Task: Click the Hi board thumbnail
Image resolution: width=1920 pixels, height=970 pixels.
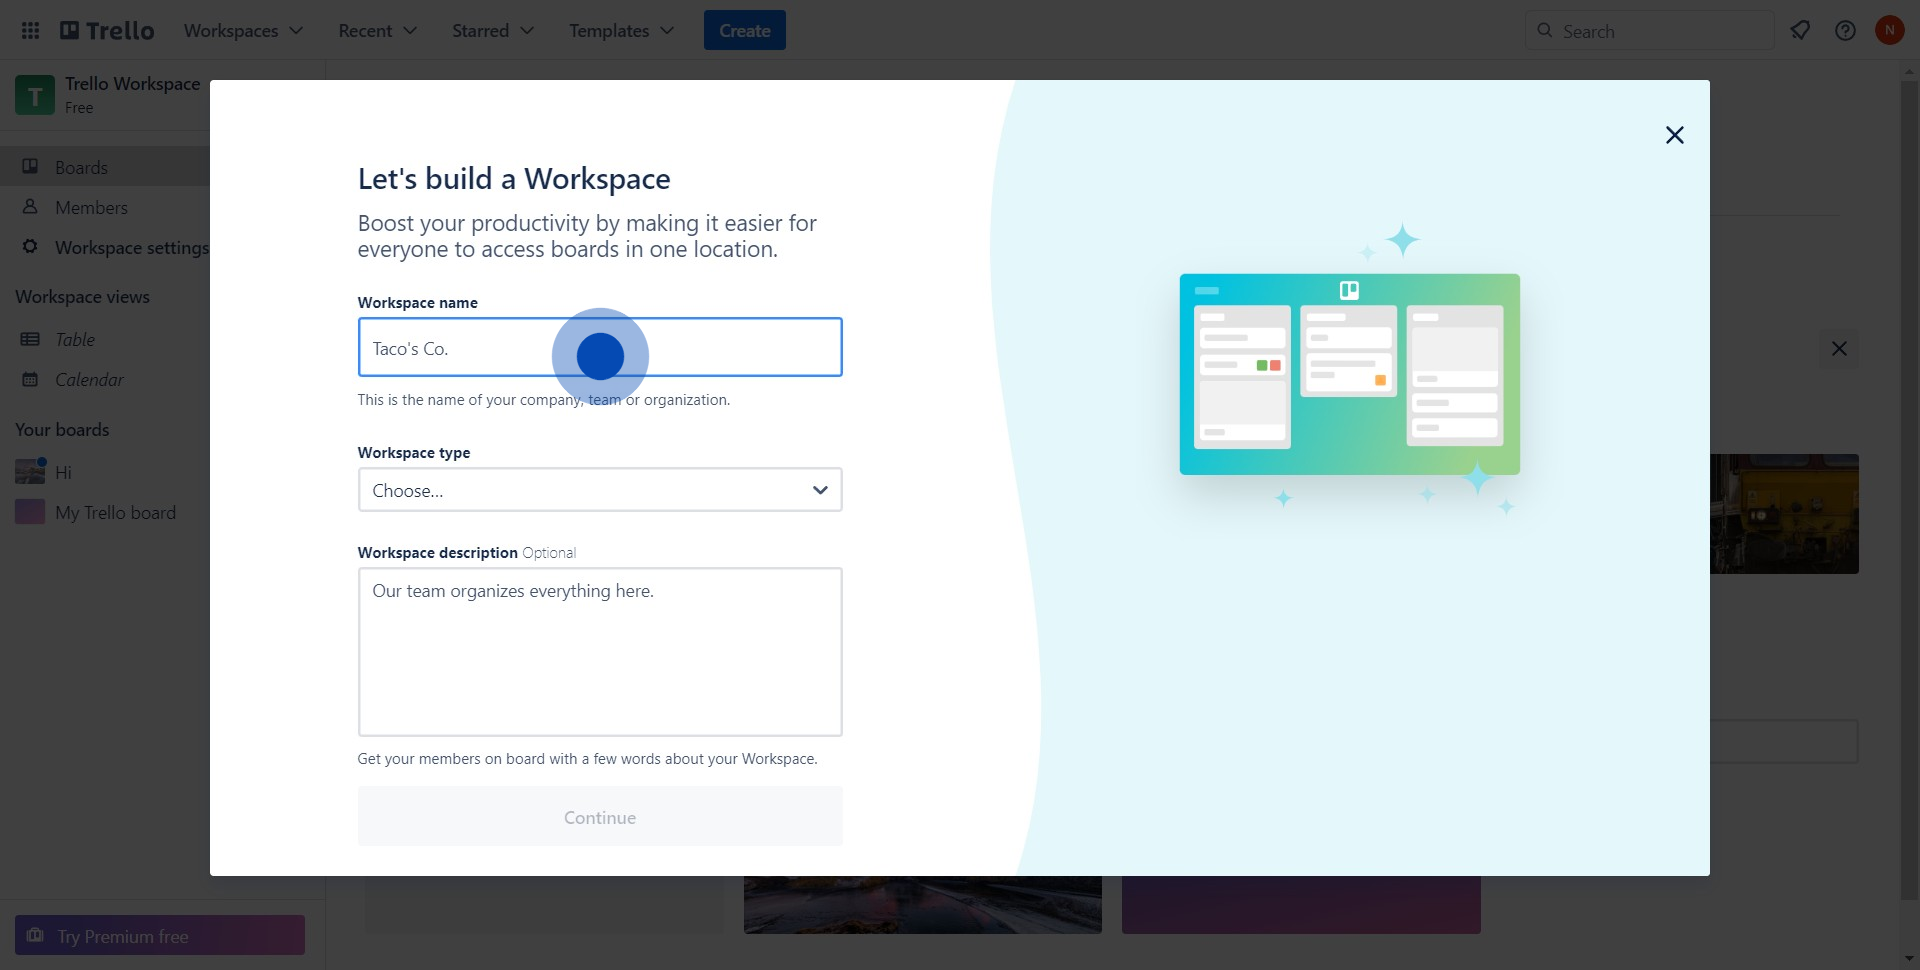Action: pos(30,472)
